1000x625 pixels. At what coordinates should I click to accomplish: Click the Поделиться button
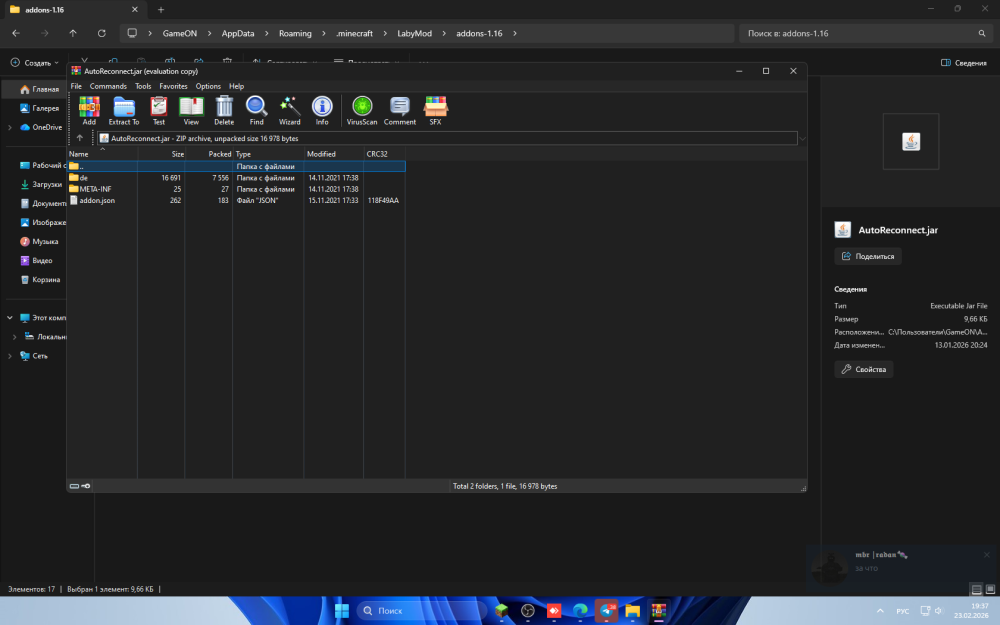point(867,256)
